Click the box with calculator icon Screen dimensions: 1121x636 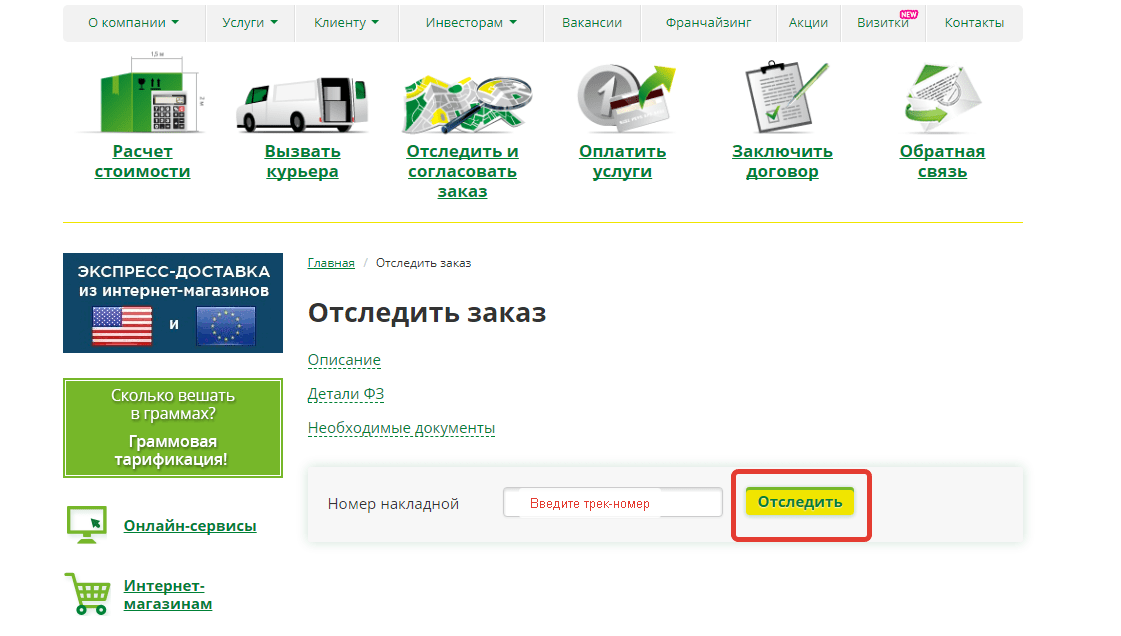(142, 98)
